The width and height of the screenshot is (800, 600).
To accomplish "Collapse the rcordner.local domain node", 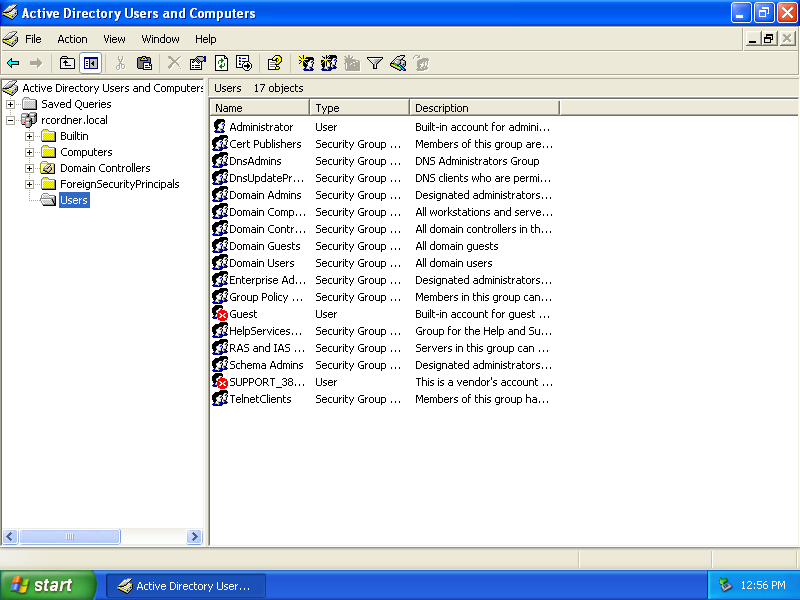I will pyautogui.click(x=10, y=120).
